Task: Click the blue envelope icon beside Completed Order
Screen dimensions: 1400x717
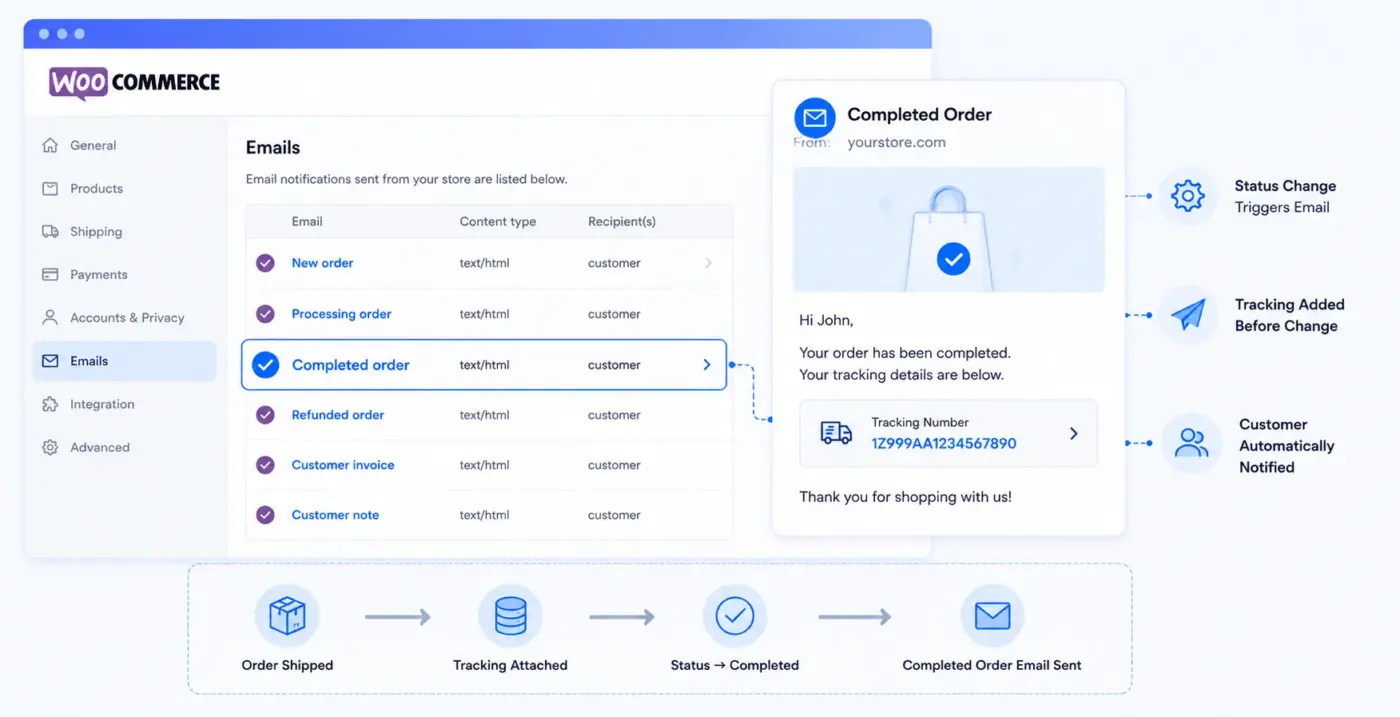Action: tap(815, 118)
